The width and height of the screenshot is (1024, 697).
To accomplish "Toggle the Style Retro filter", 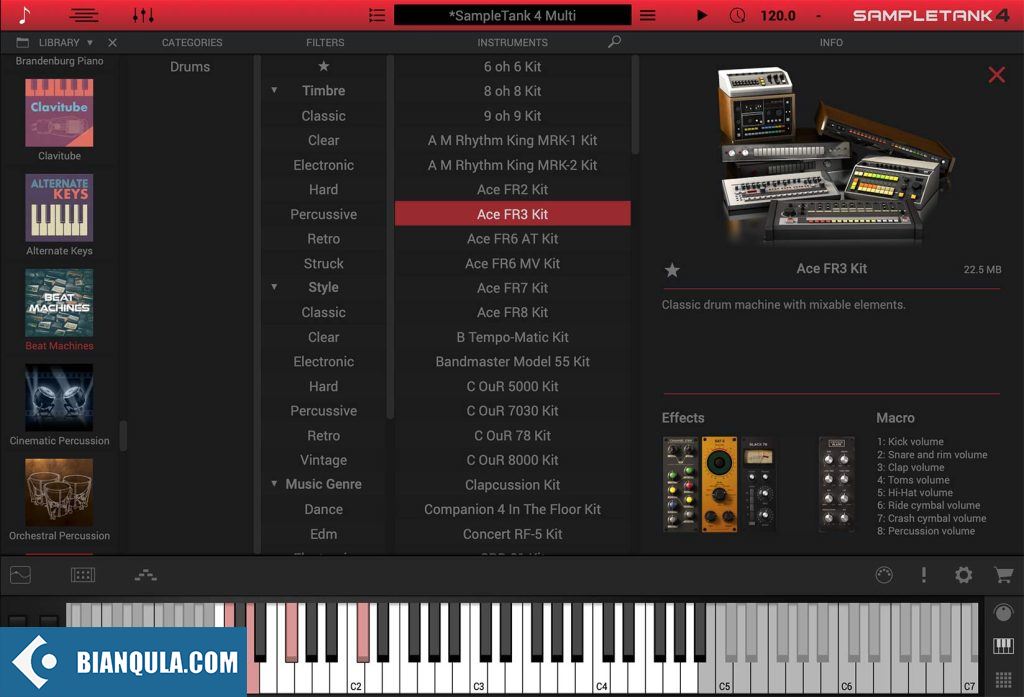I will coord(323,435).
